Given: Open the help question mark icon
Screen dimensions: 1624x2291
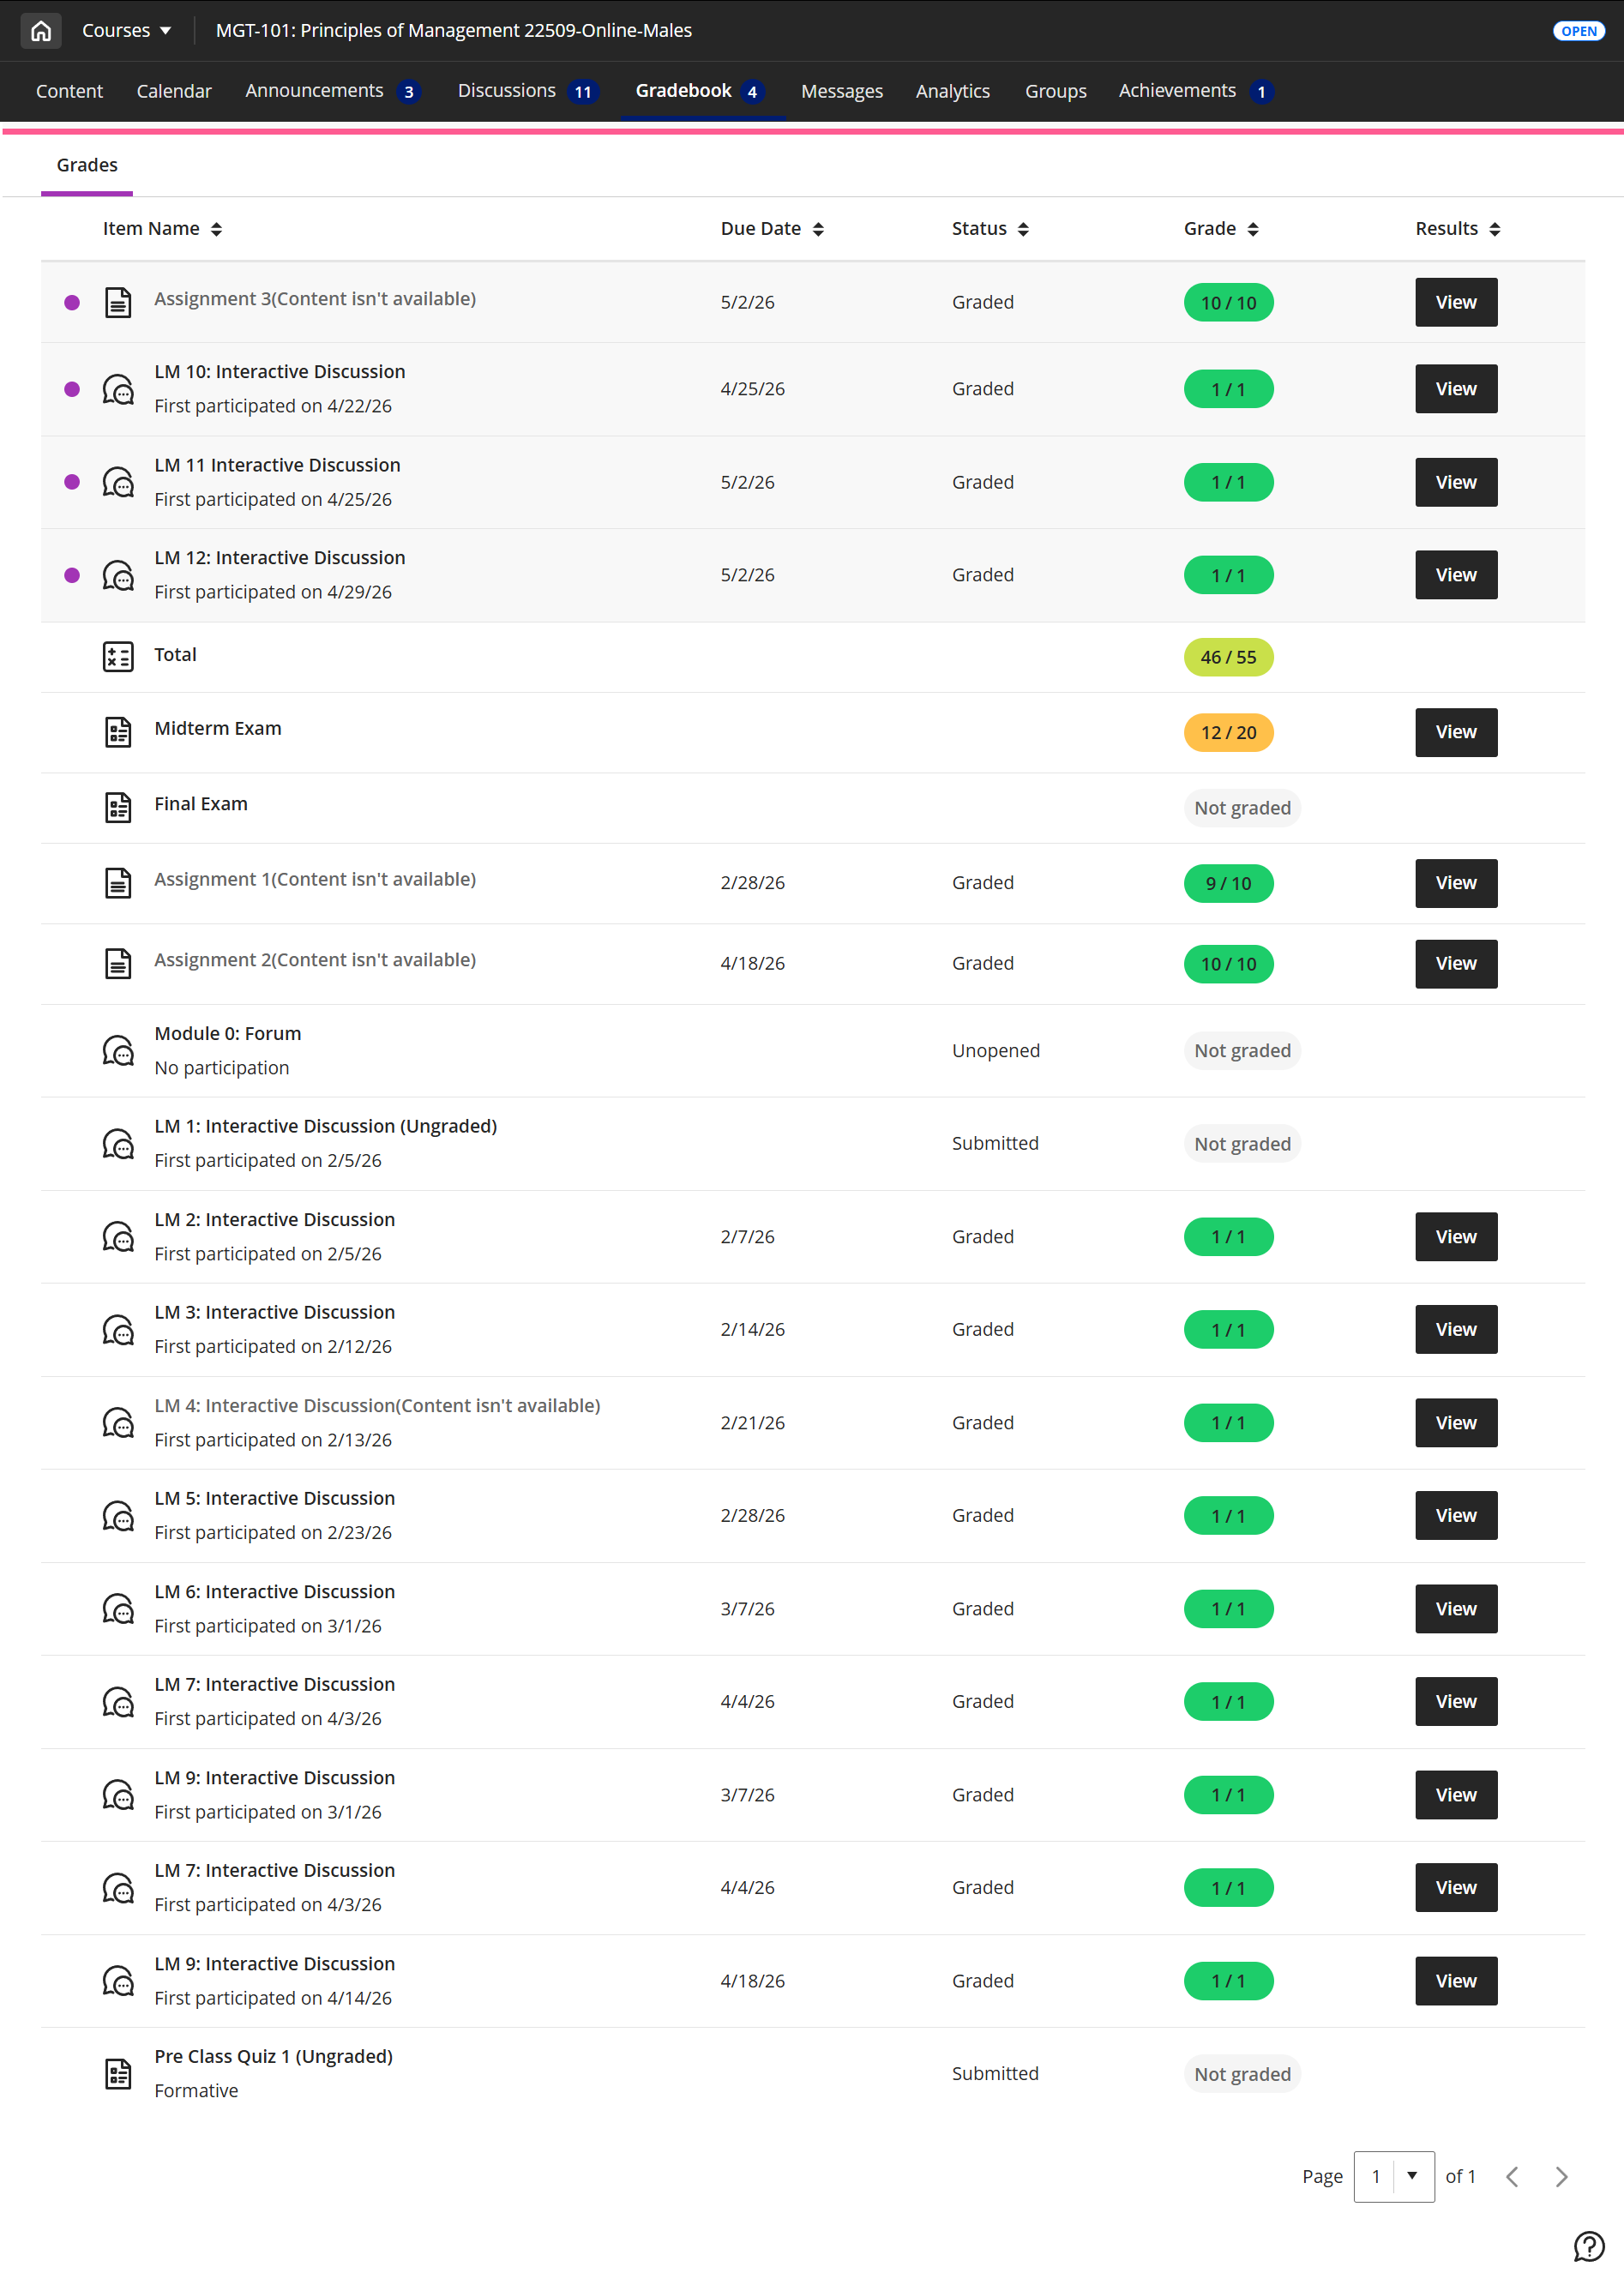Looking at the screenshot, I should (1588, 2246).
